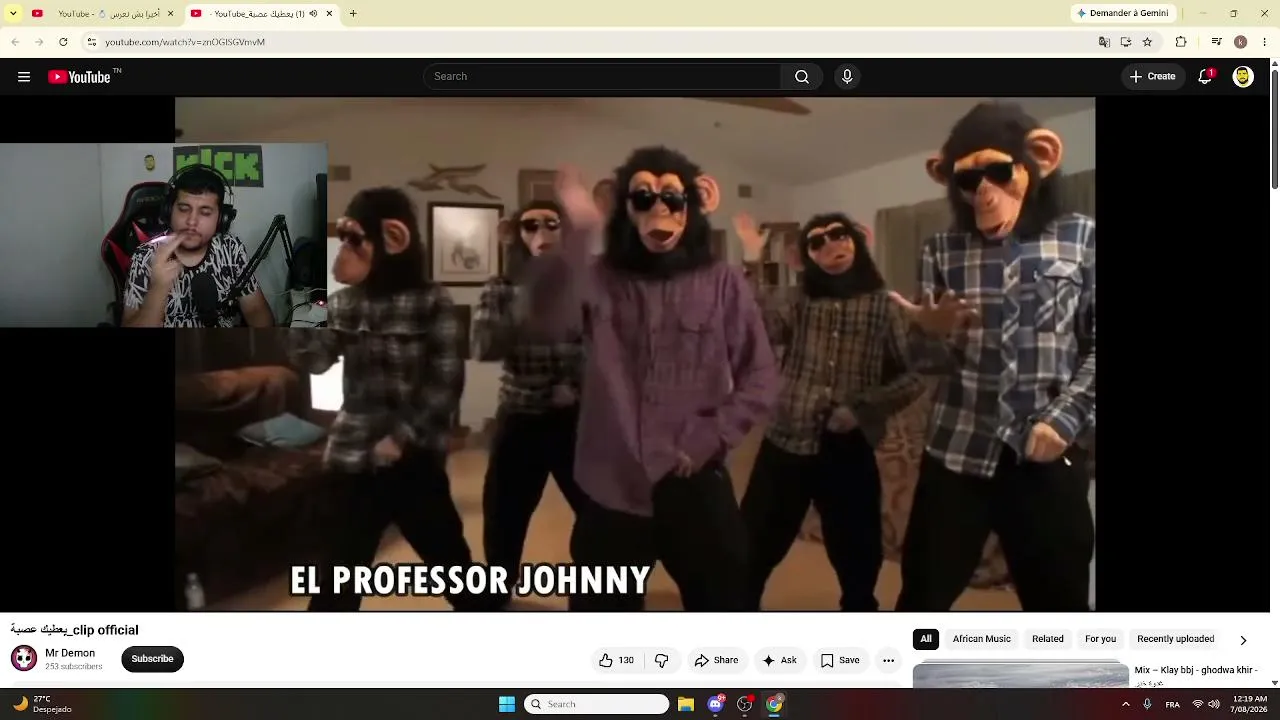1280x720 pixels.
Task: Open the Chrome three-dot menu
Action: [x=1265, y=42]
